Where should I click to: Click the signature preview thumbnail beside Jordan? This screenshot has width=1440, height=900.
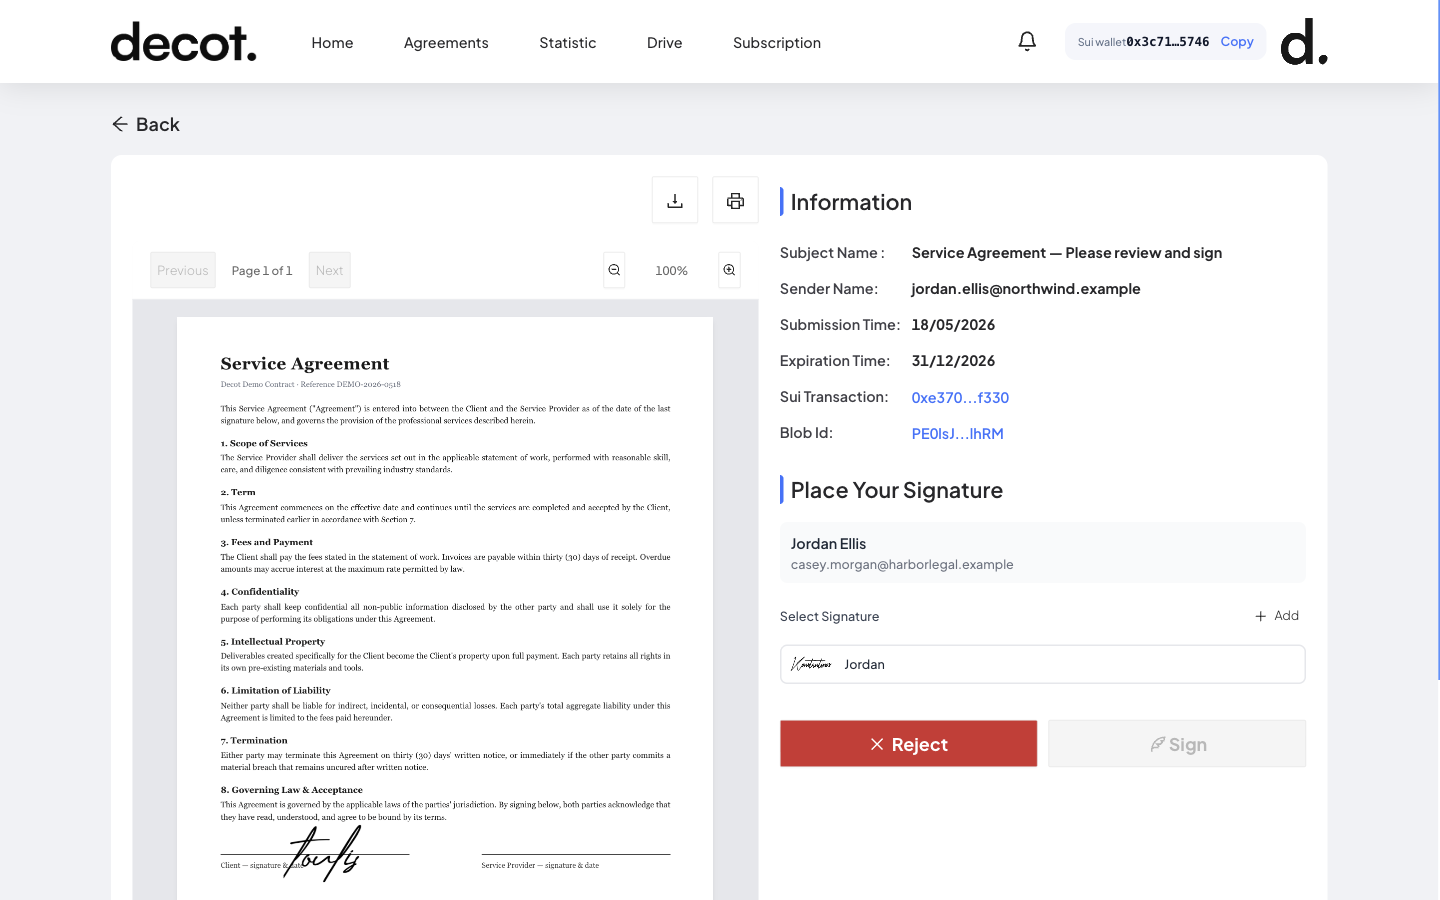(811, 664)
